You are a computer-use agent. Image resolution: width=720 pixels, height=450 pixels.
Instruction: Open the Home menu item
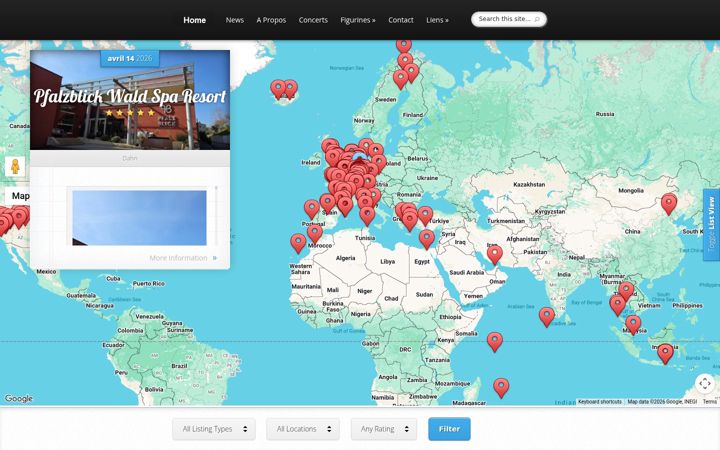point(194,20)
